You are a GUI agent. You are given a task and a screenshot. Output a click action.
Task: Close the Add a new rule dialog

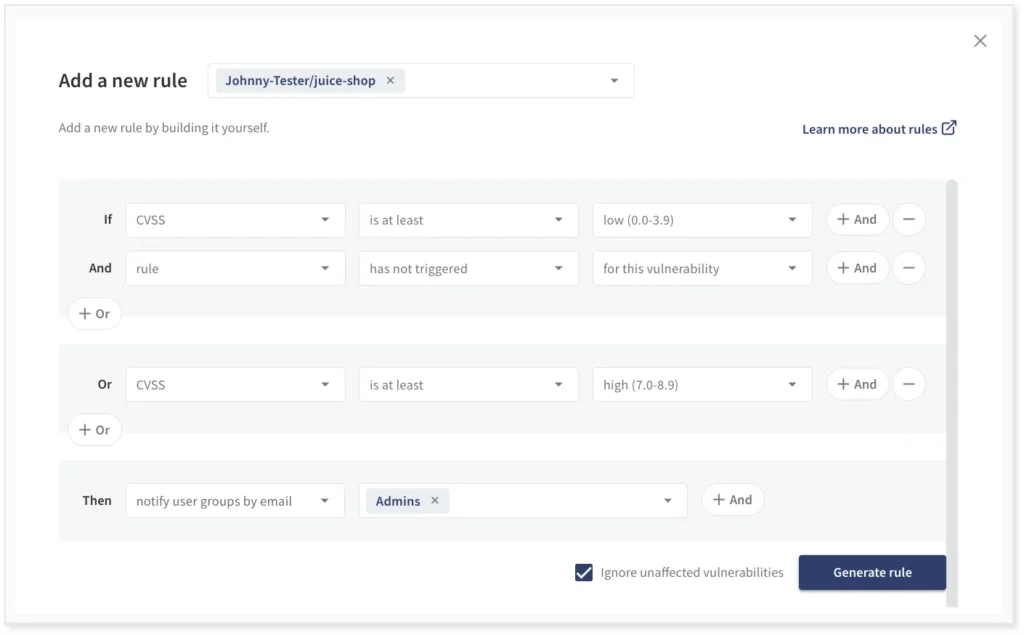(x=980, y=41)
